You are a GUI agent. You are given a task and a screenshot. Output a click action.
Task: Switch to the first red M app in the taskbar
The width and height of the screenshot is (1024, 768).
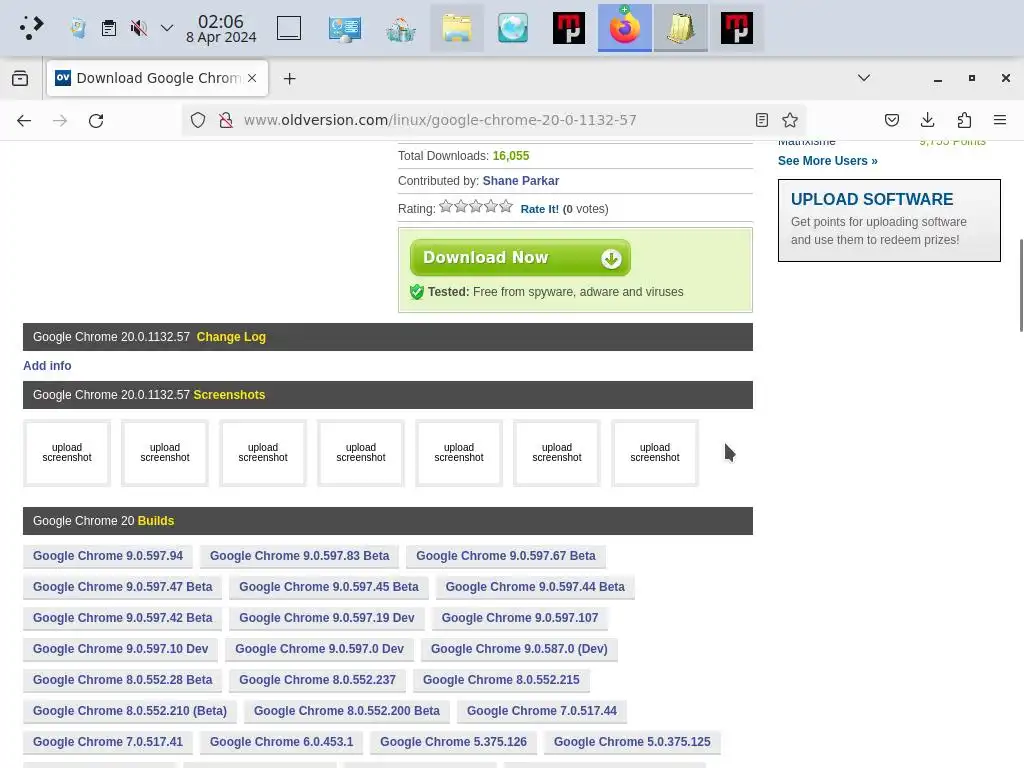569,28
